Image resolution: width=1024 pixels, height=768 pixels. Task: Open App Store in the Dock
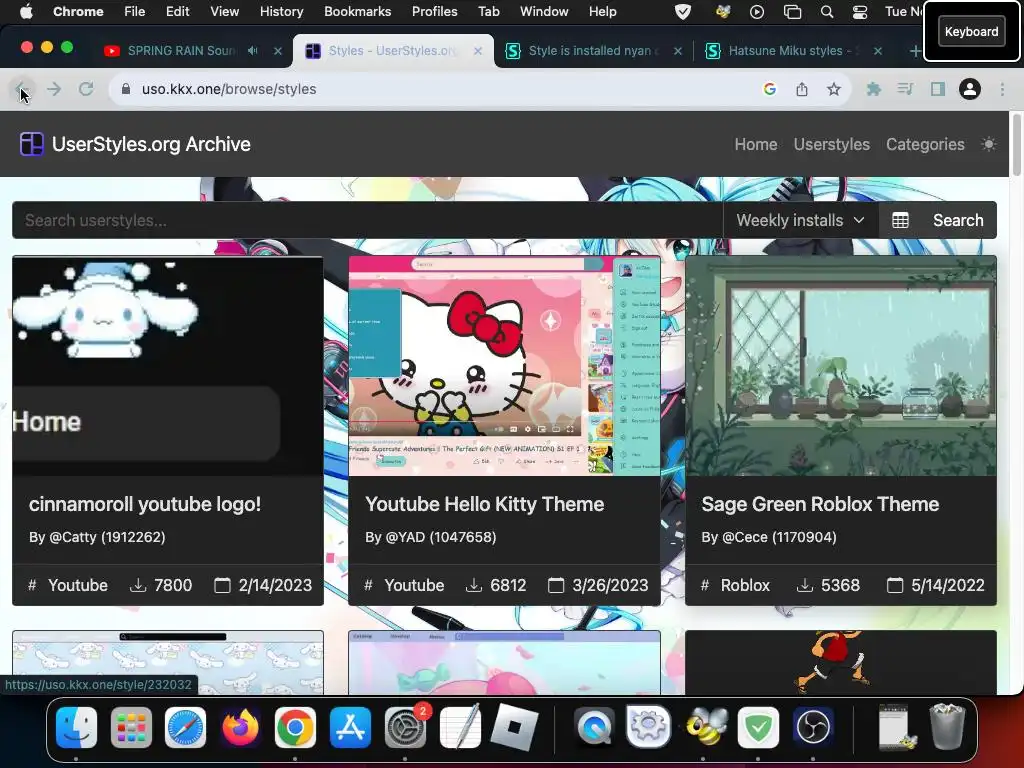point(351,728)
